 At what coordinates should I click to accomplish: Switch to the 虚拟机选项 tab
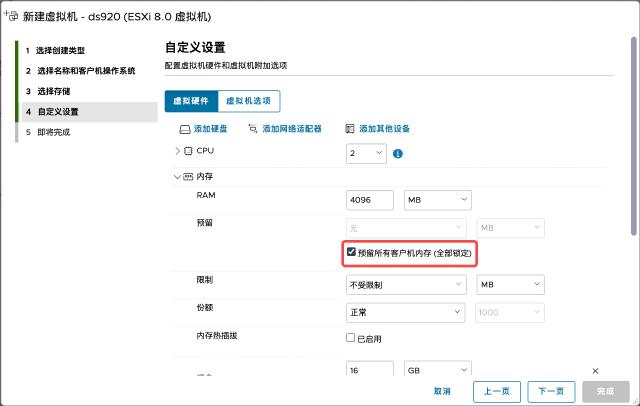point(249,101)
